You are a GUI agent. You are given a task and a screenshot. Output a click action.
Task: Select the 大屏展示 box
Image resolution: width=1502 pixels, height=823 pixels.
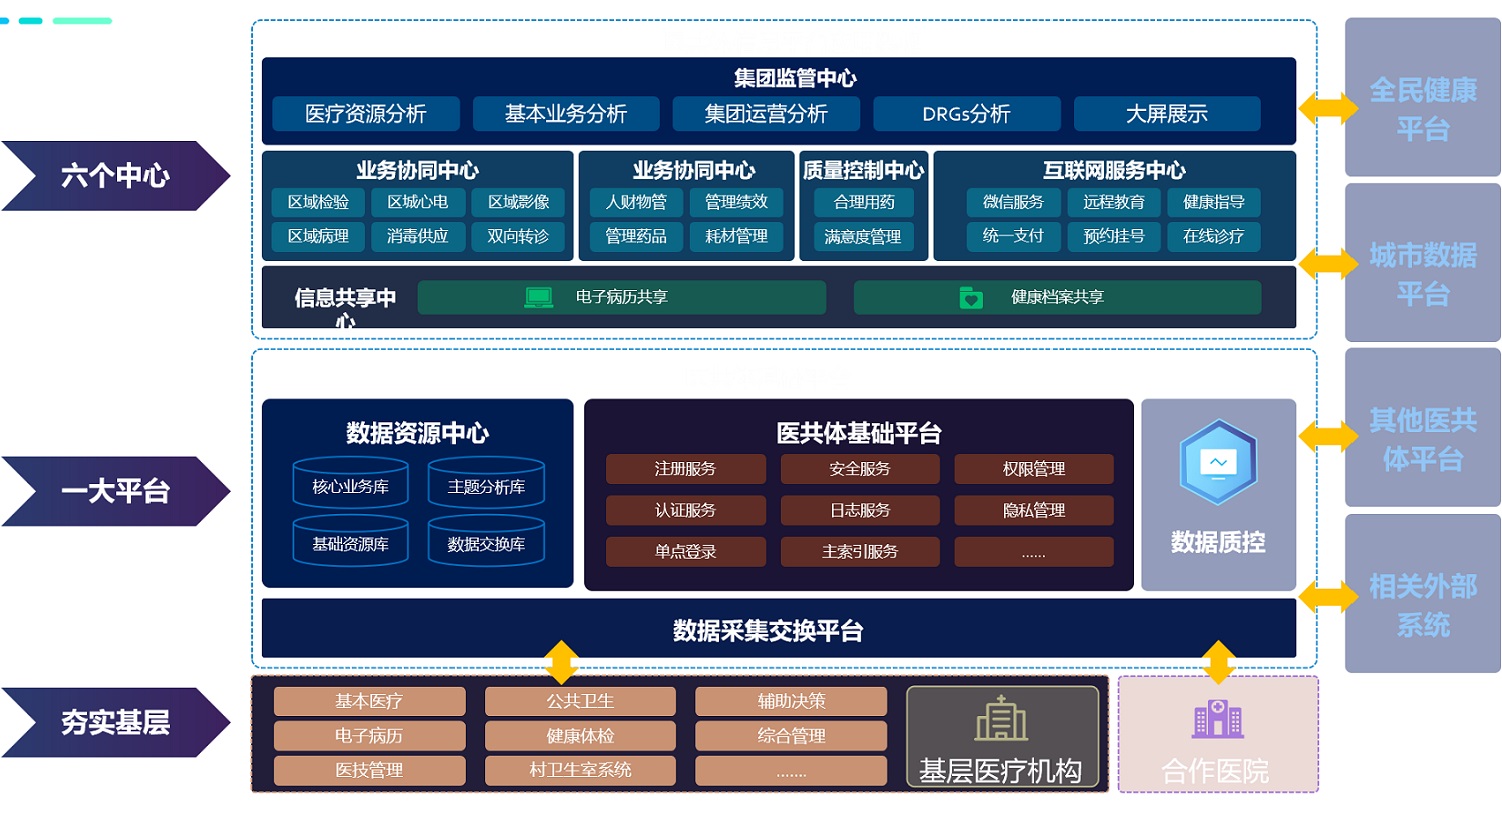pyautogui.click(x=1166, y=114)
